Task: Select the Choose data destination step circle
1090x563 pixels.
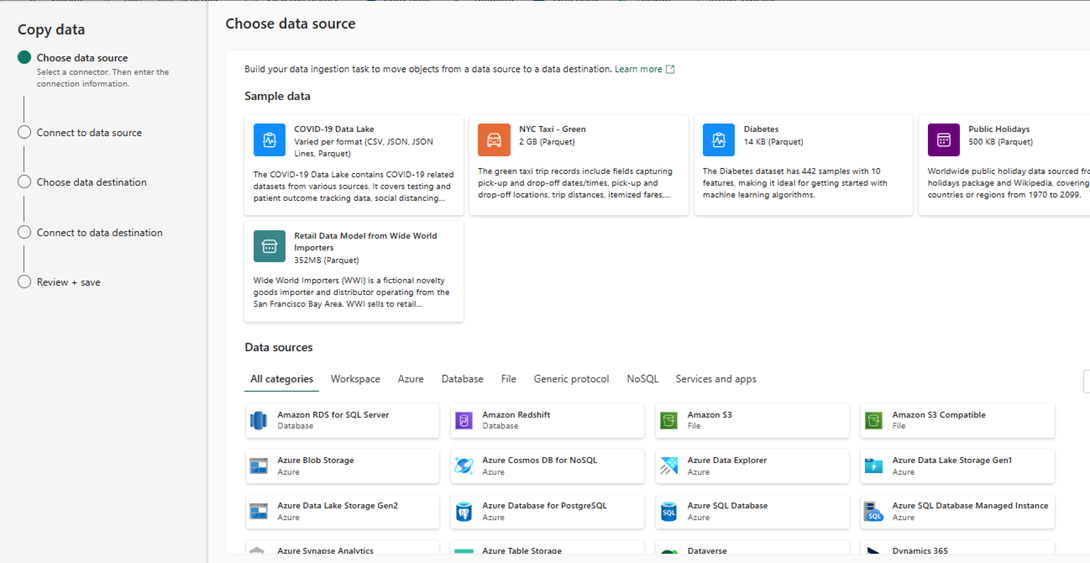Action: 24,182
